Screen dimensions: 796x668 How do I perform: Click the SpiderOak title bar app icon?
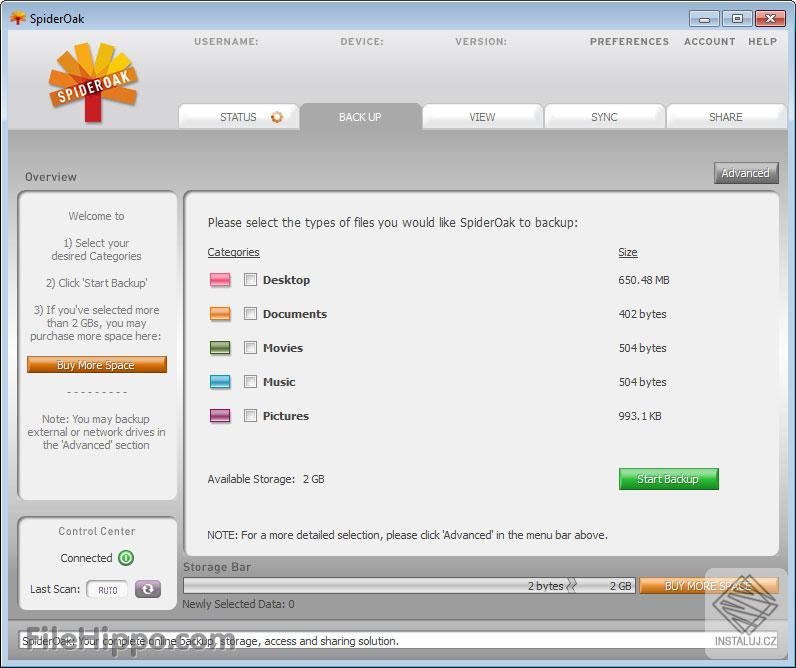pos(18,18)
